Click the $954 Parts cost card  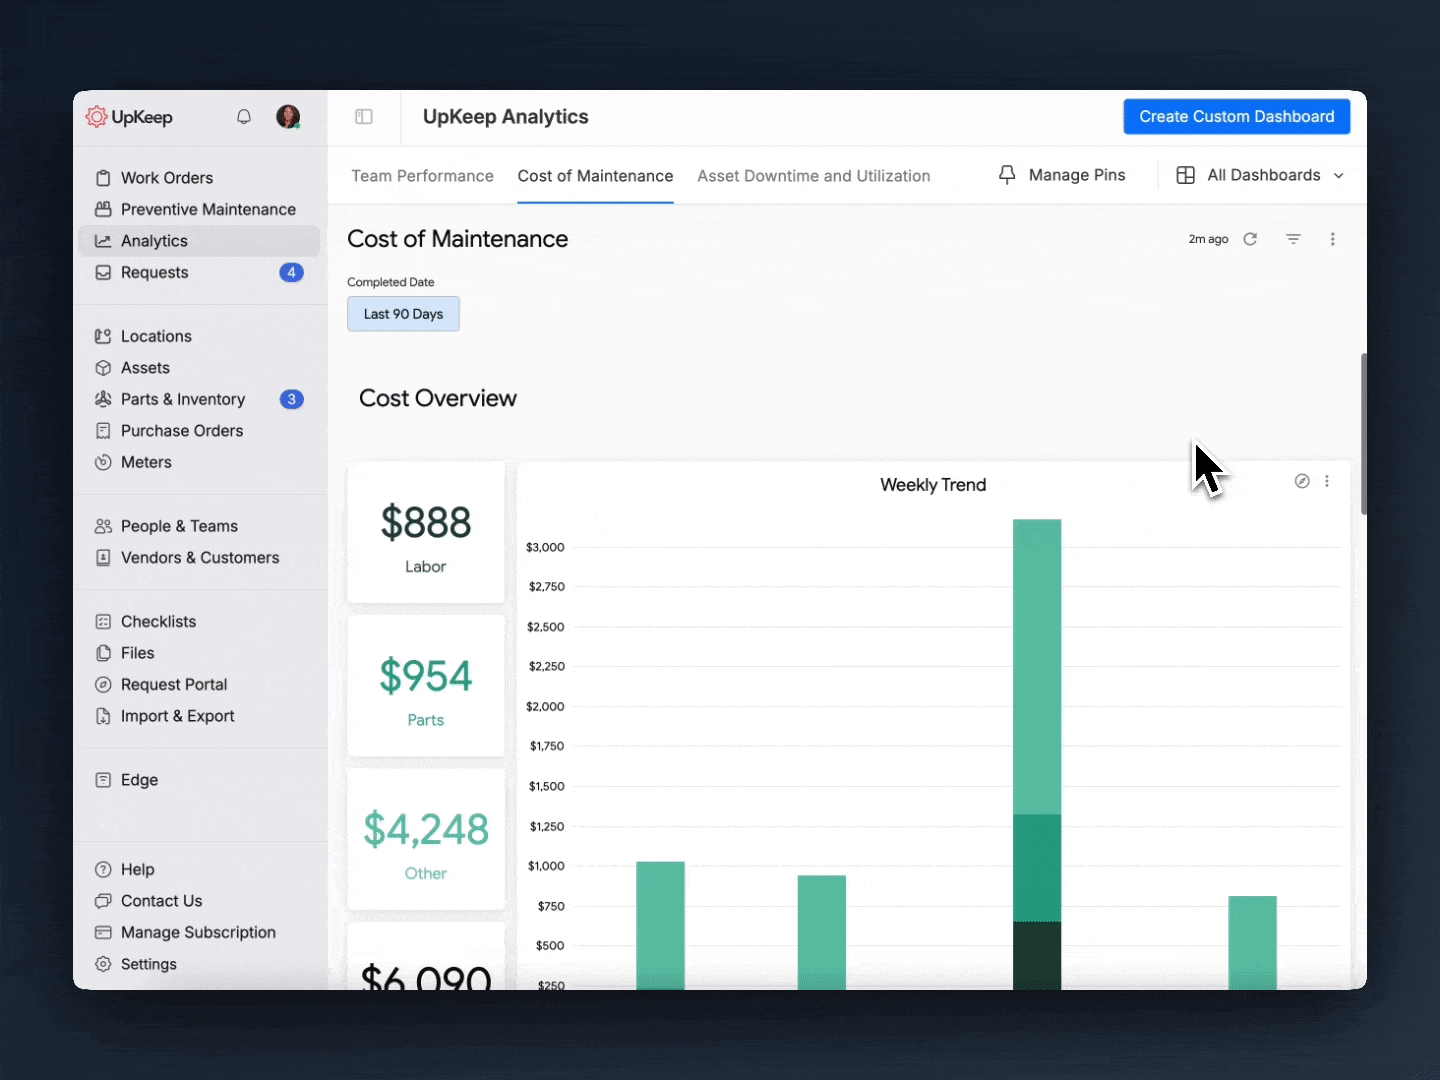pos(426,686)
